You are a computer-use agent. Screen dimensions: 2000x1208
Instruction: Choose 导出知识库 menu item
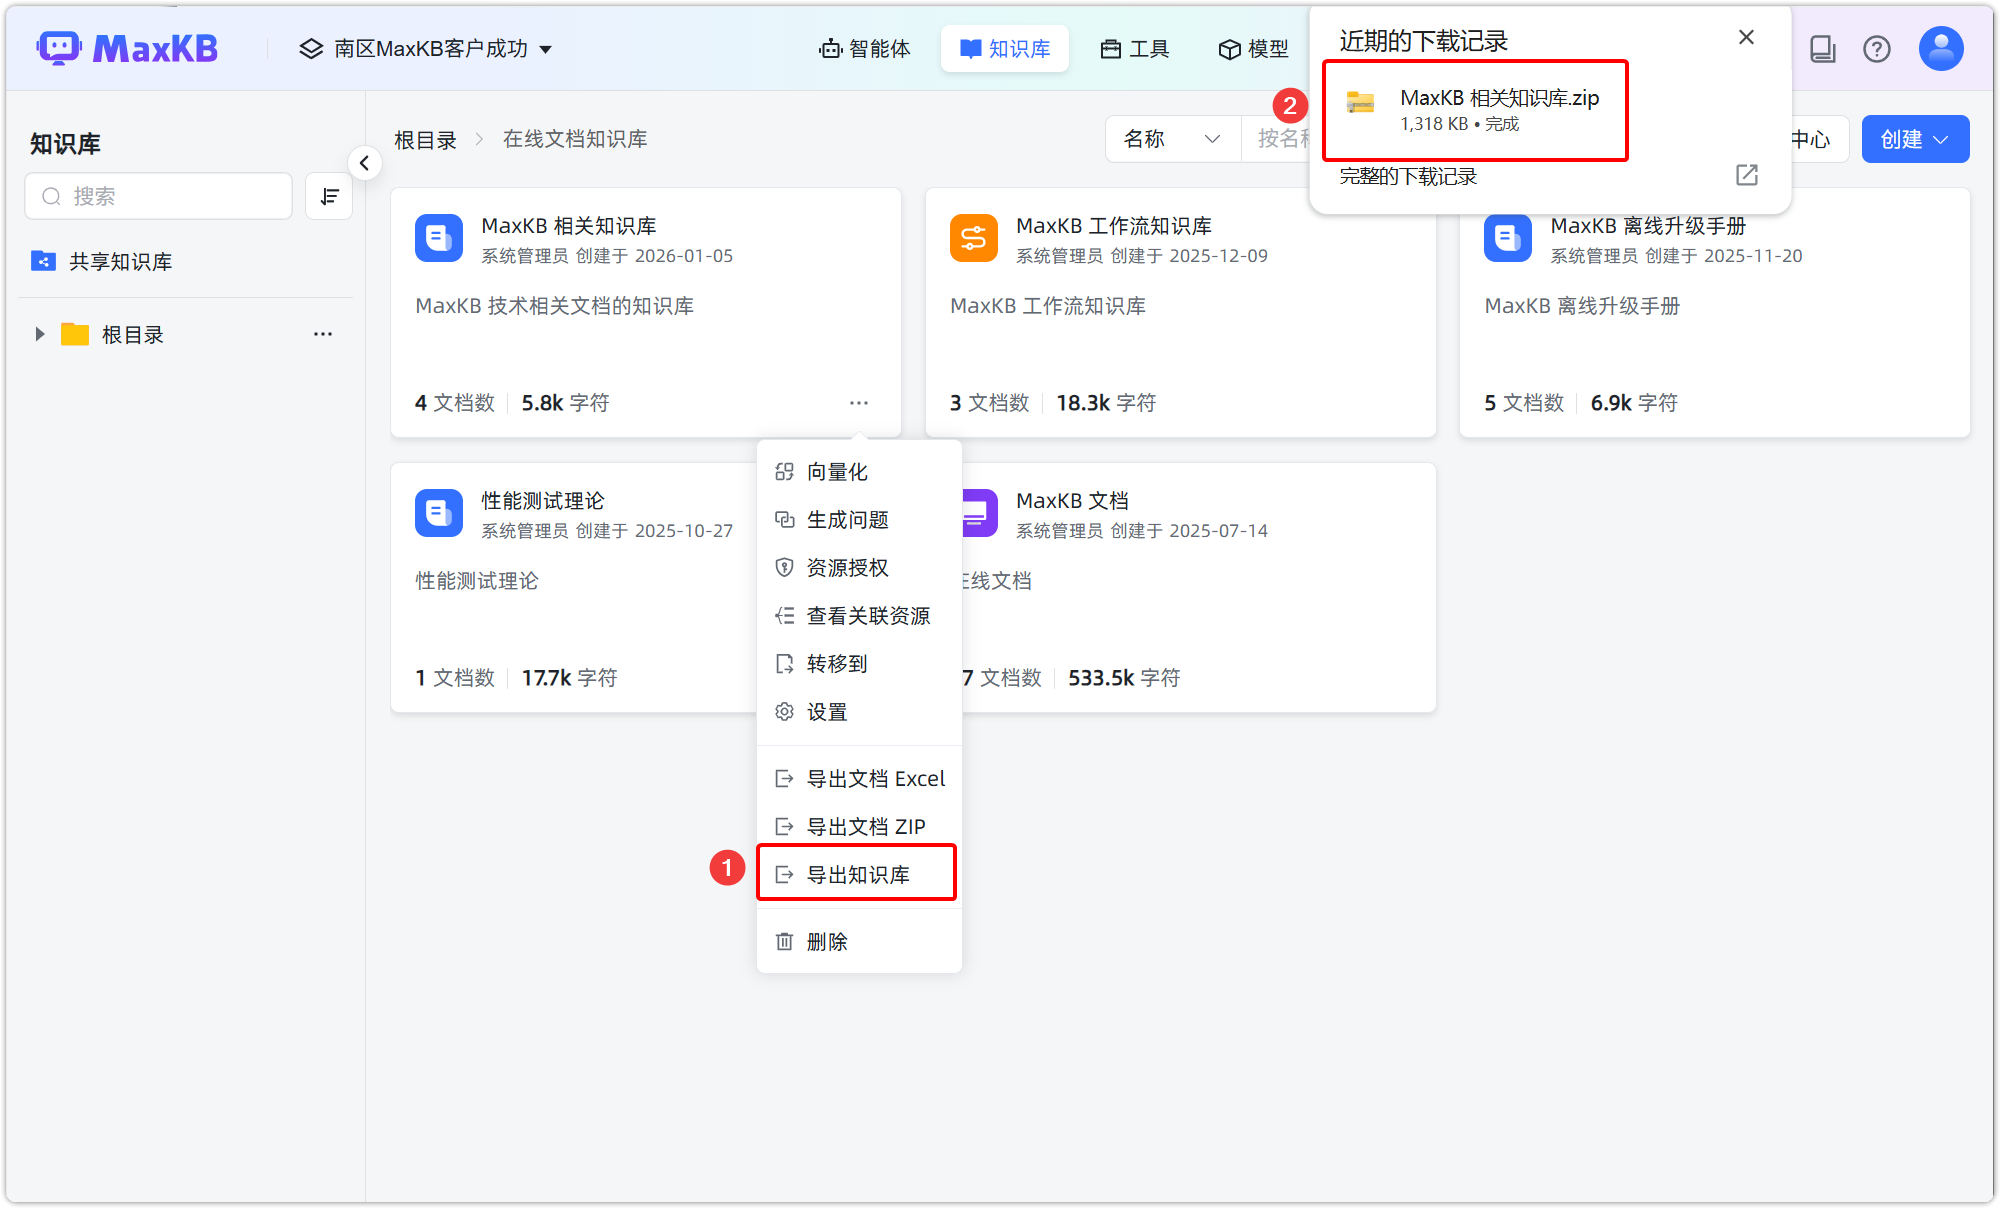[x=859, y=875]
